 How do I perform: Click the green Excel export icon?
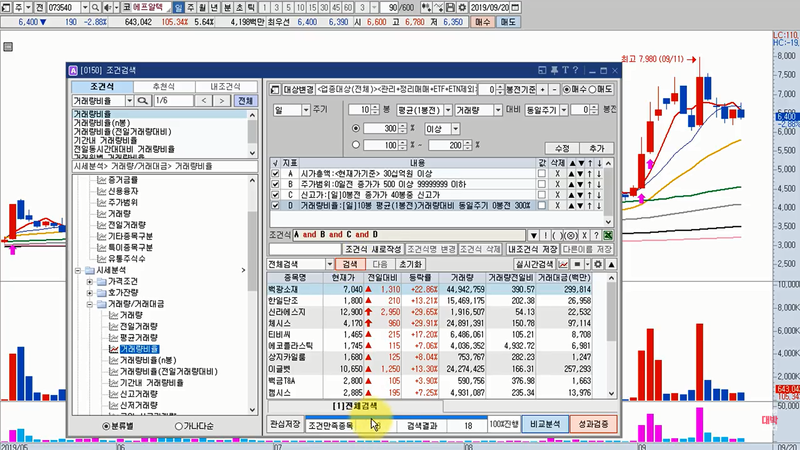608,235
